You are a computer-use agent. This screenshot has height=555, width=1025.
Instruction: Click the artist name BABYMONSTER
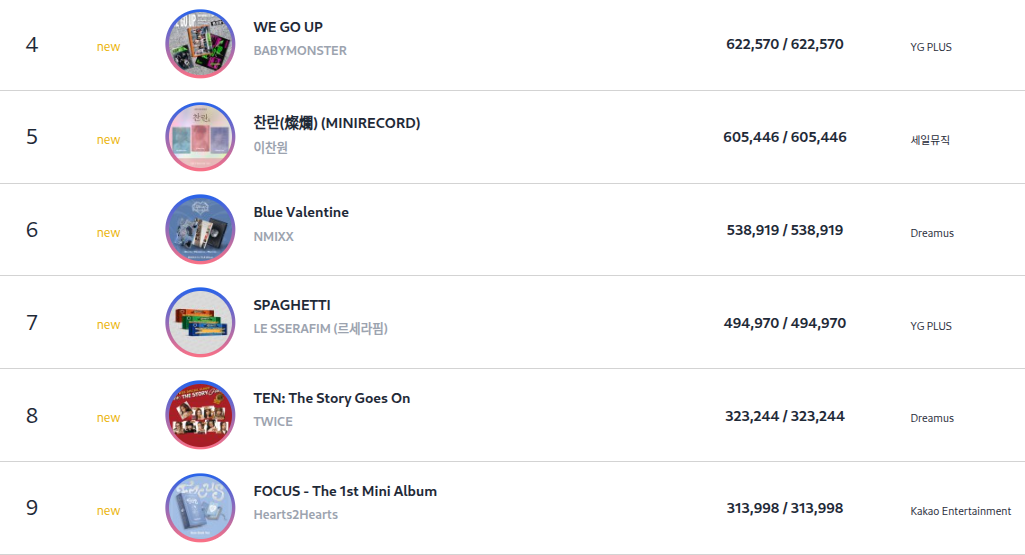300,51
